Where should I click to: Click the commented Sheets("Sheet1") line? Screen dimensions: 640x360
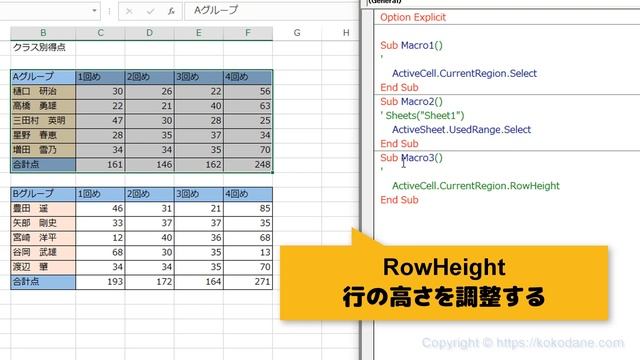point(422,116)
